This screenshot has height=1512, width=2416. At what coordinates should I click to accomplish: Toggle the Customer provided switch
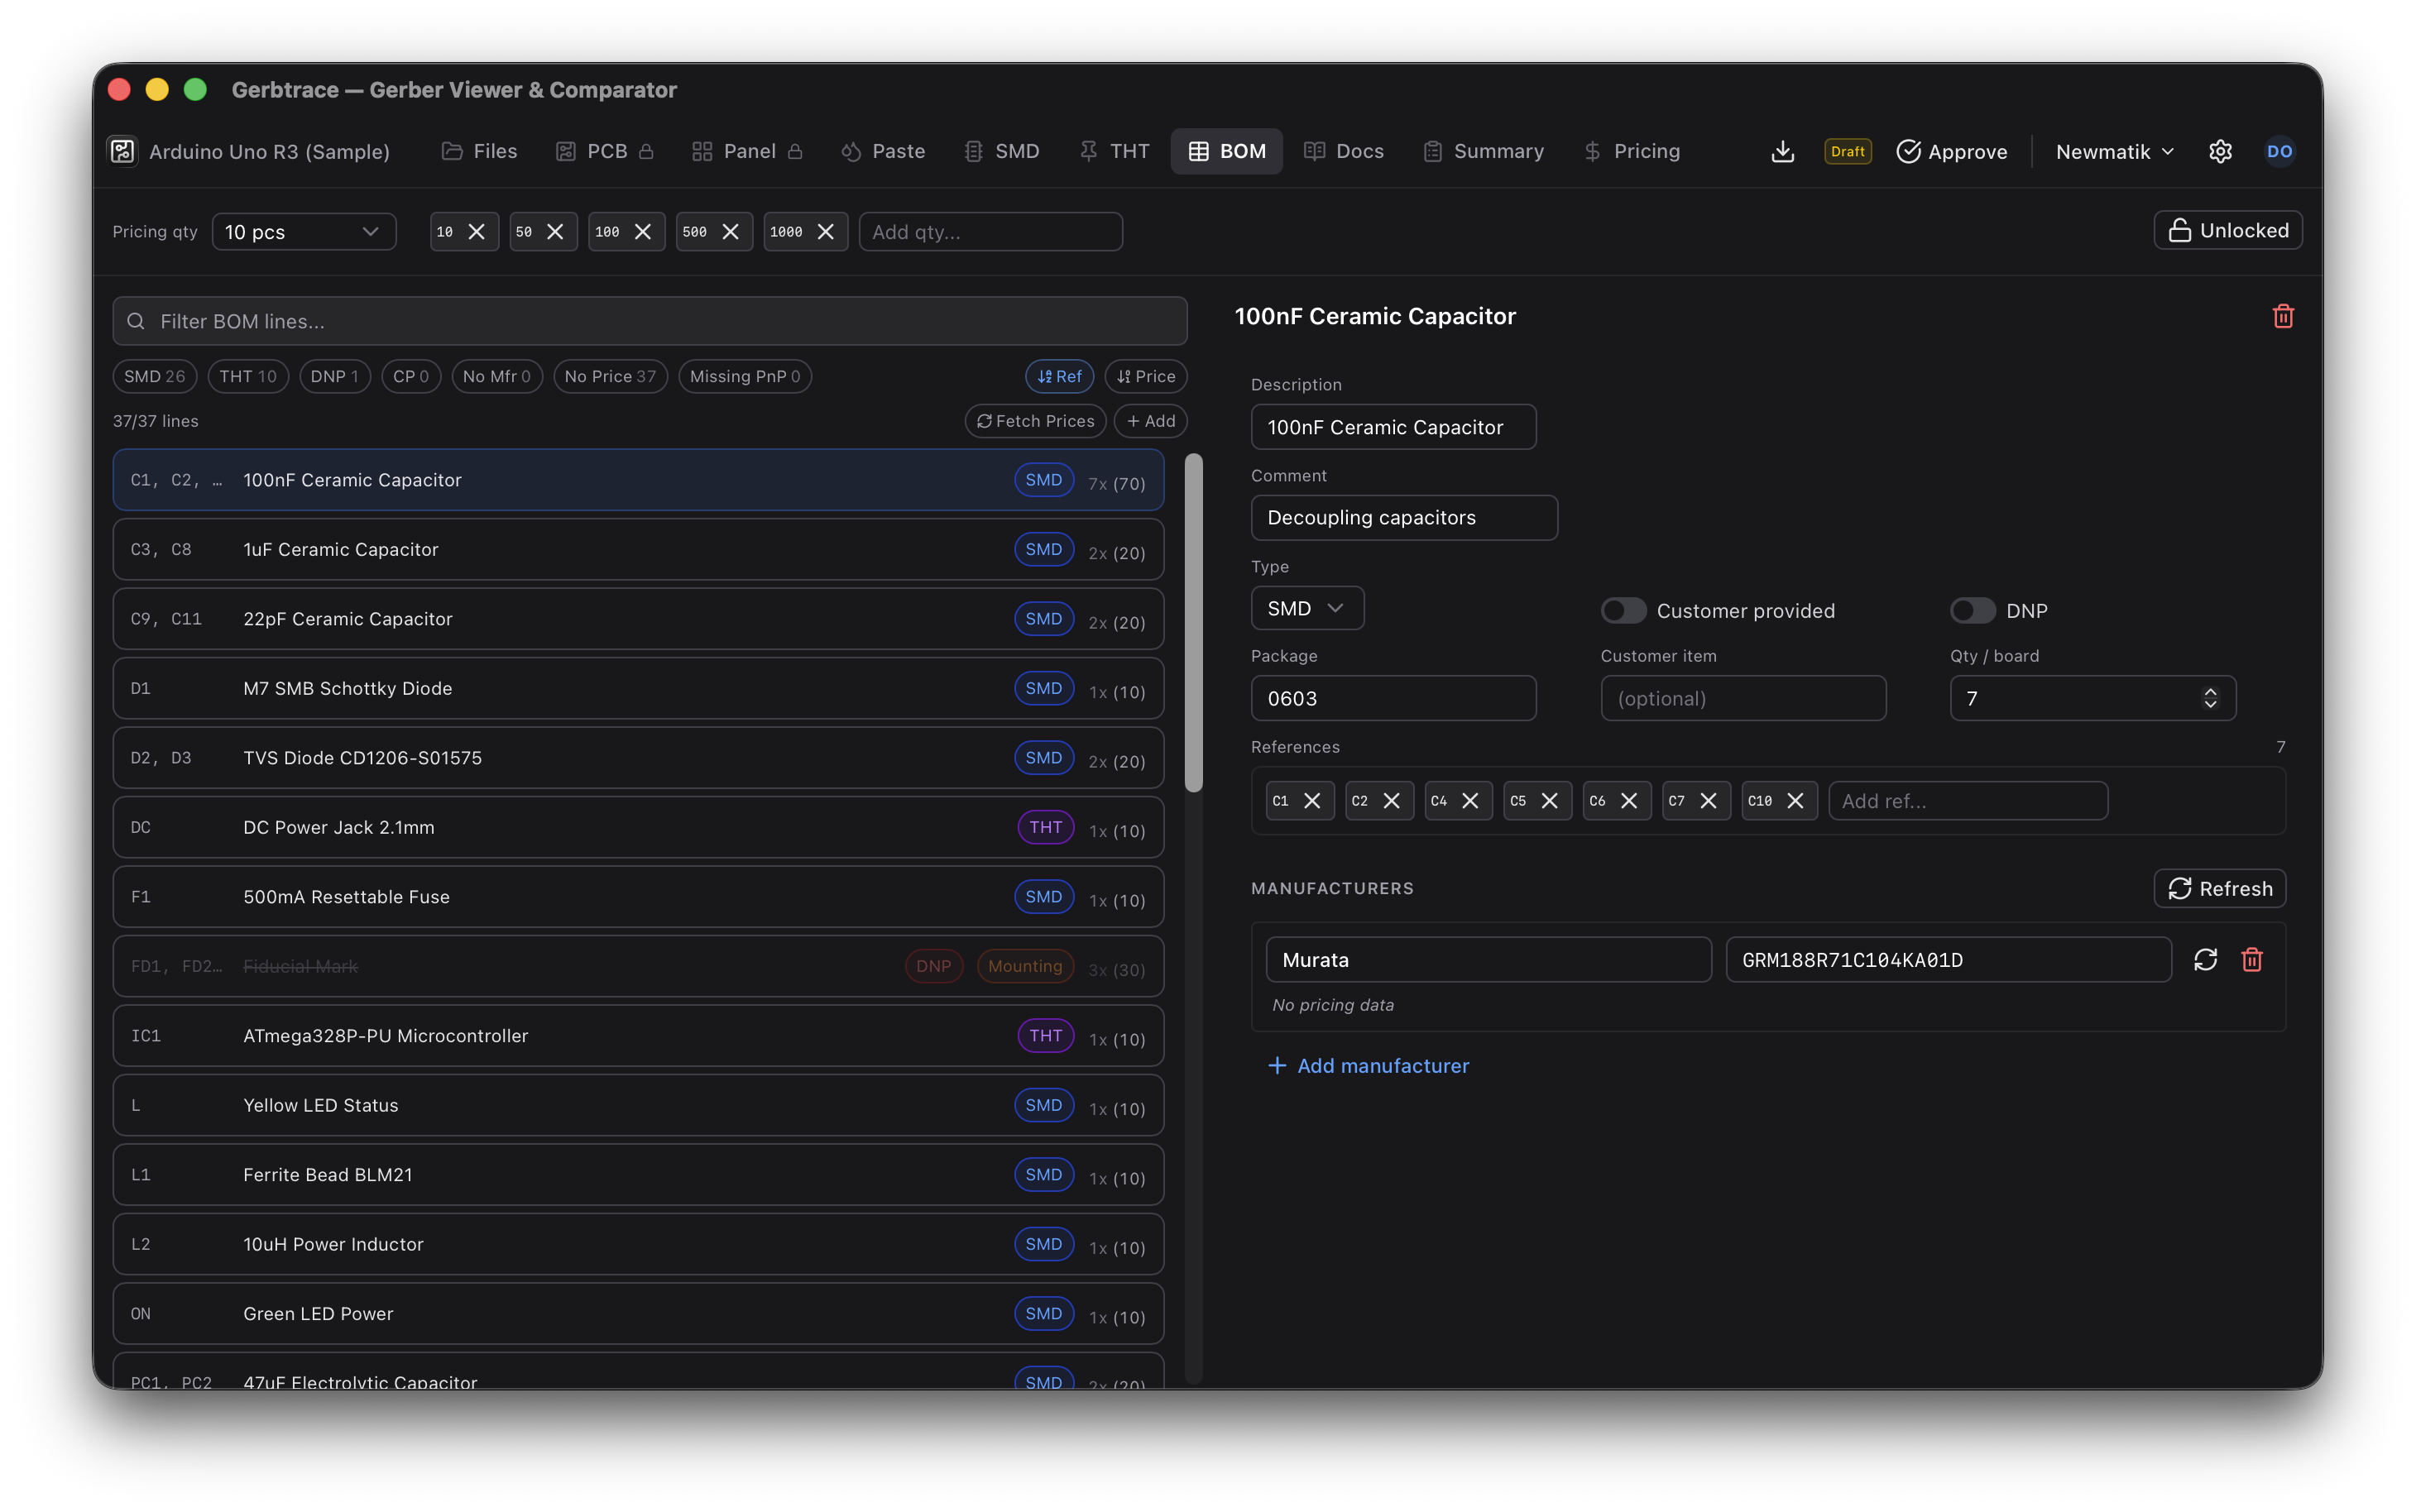tap(1623, 610)
